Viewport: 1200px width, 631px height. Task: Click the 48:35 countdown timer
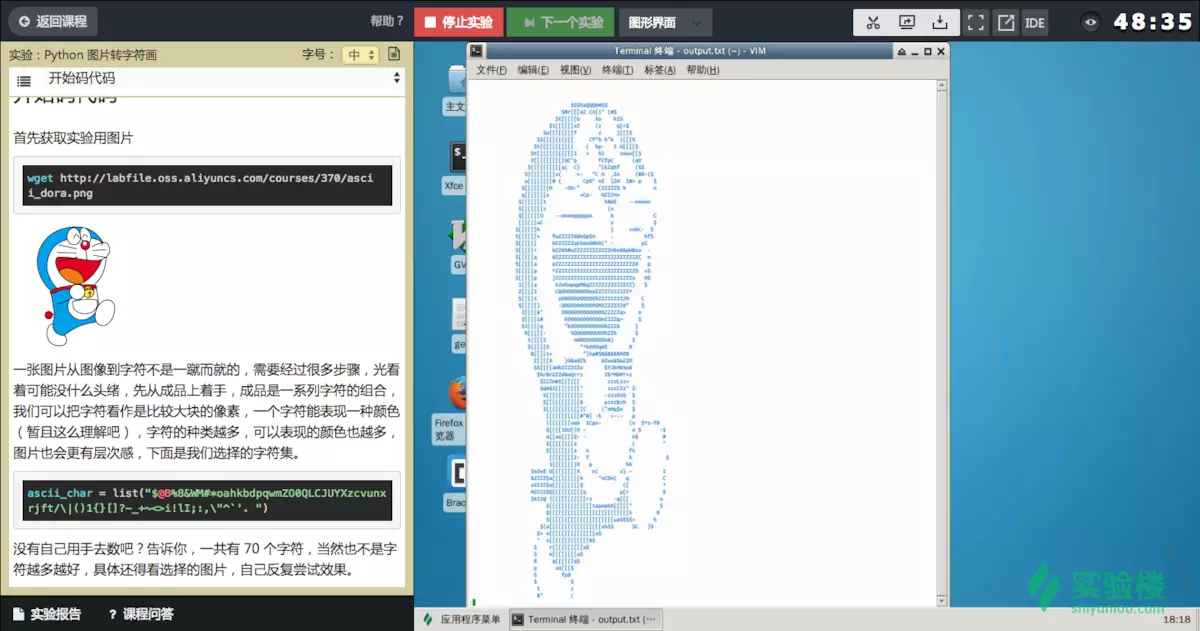click(1153, 22)
